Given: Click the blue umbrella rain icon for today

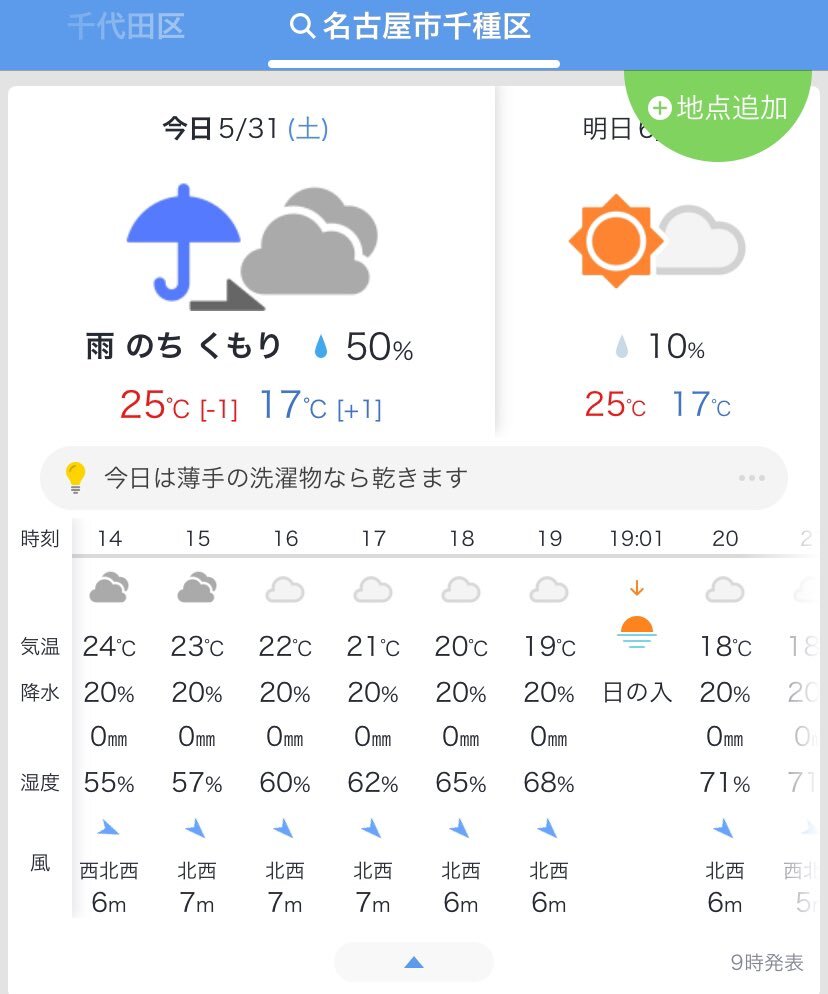Looking at the screenshot, I should point(183,242).
